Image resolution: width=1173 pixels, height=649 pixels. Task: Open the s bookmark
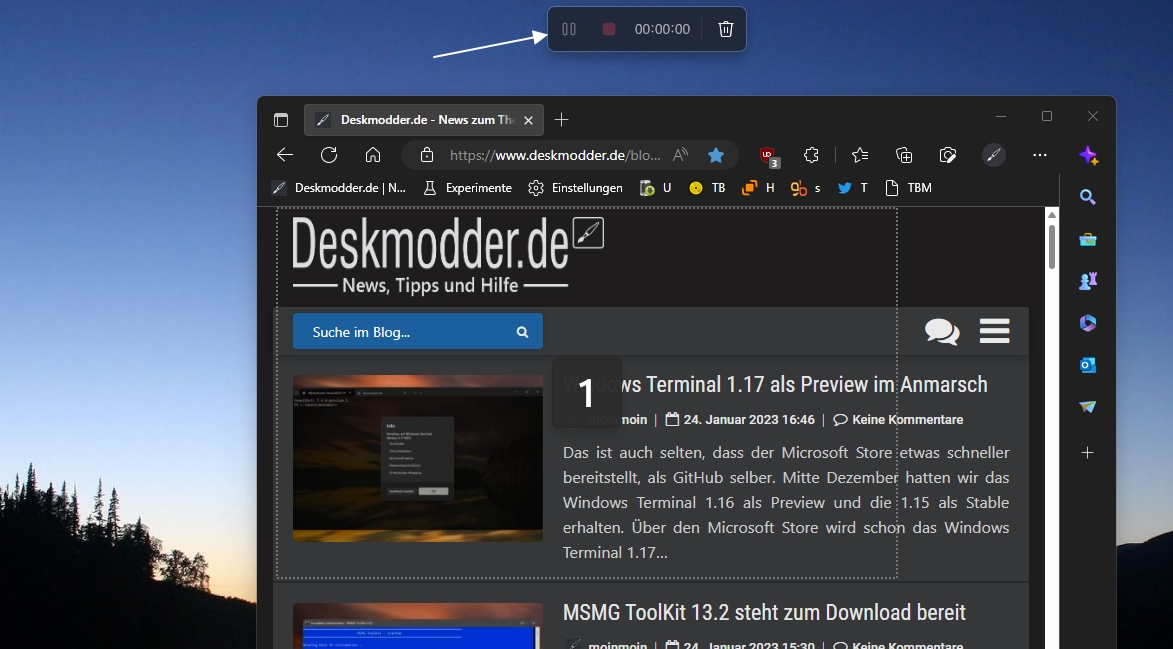[806, 188]
